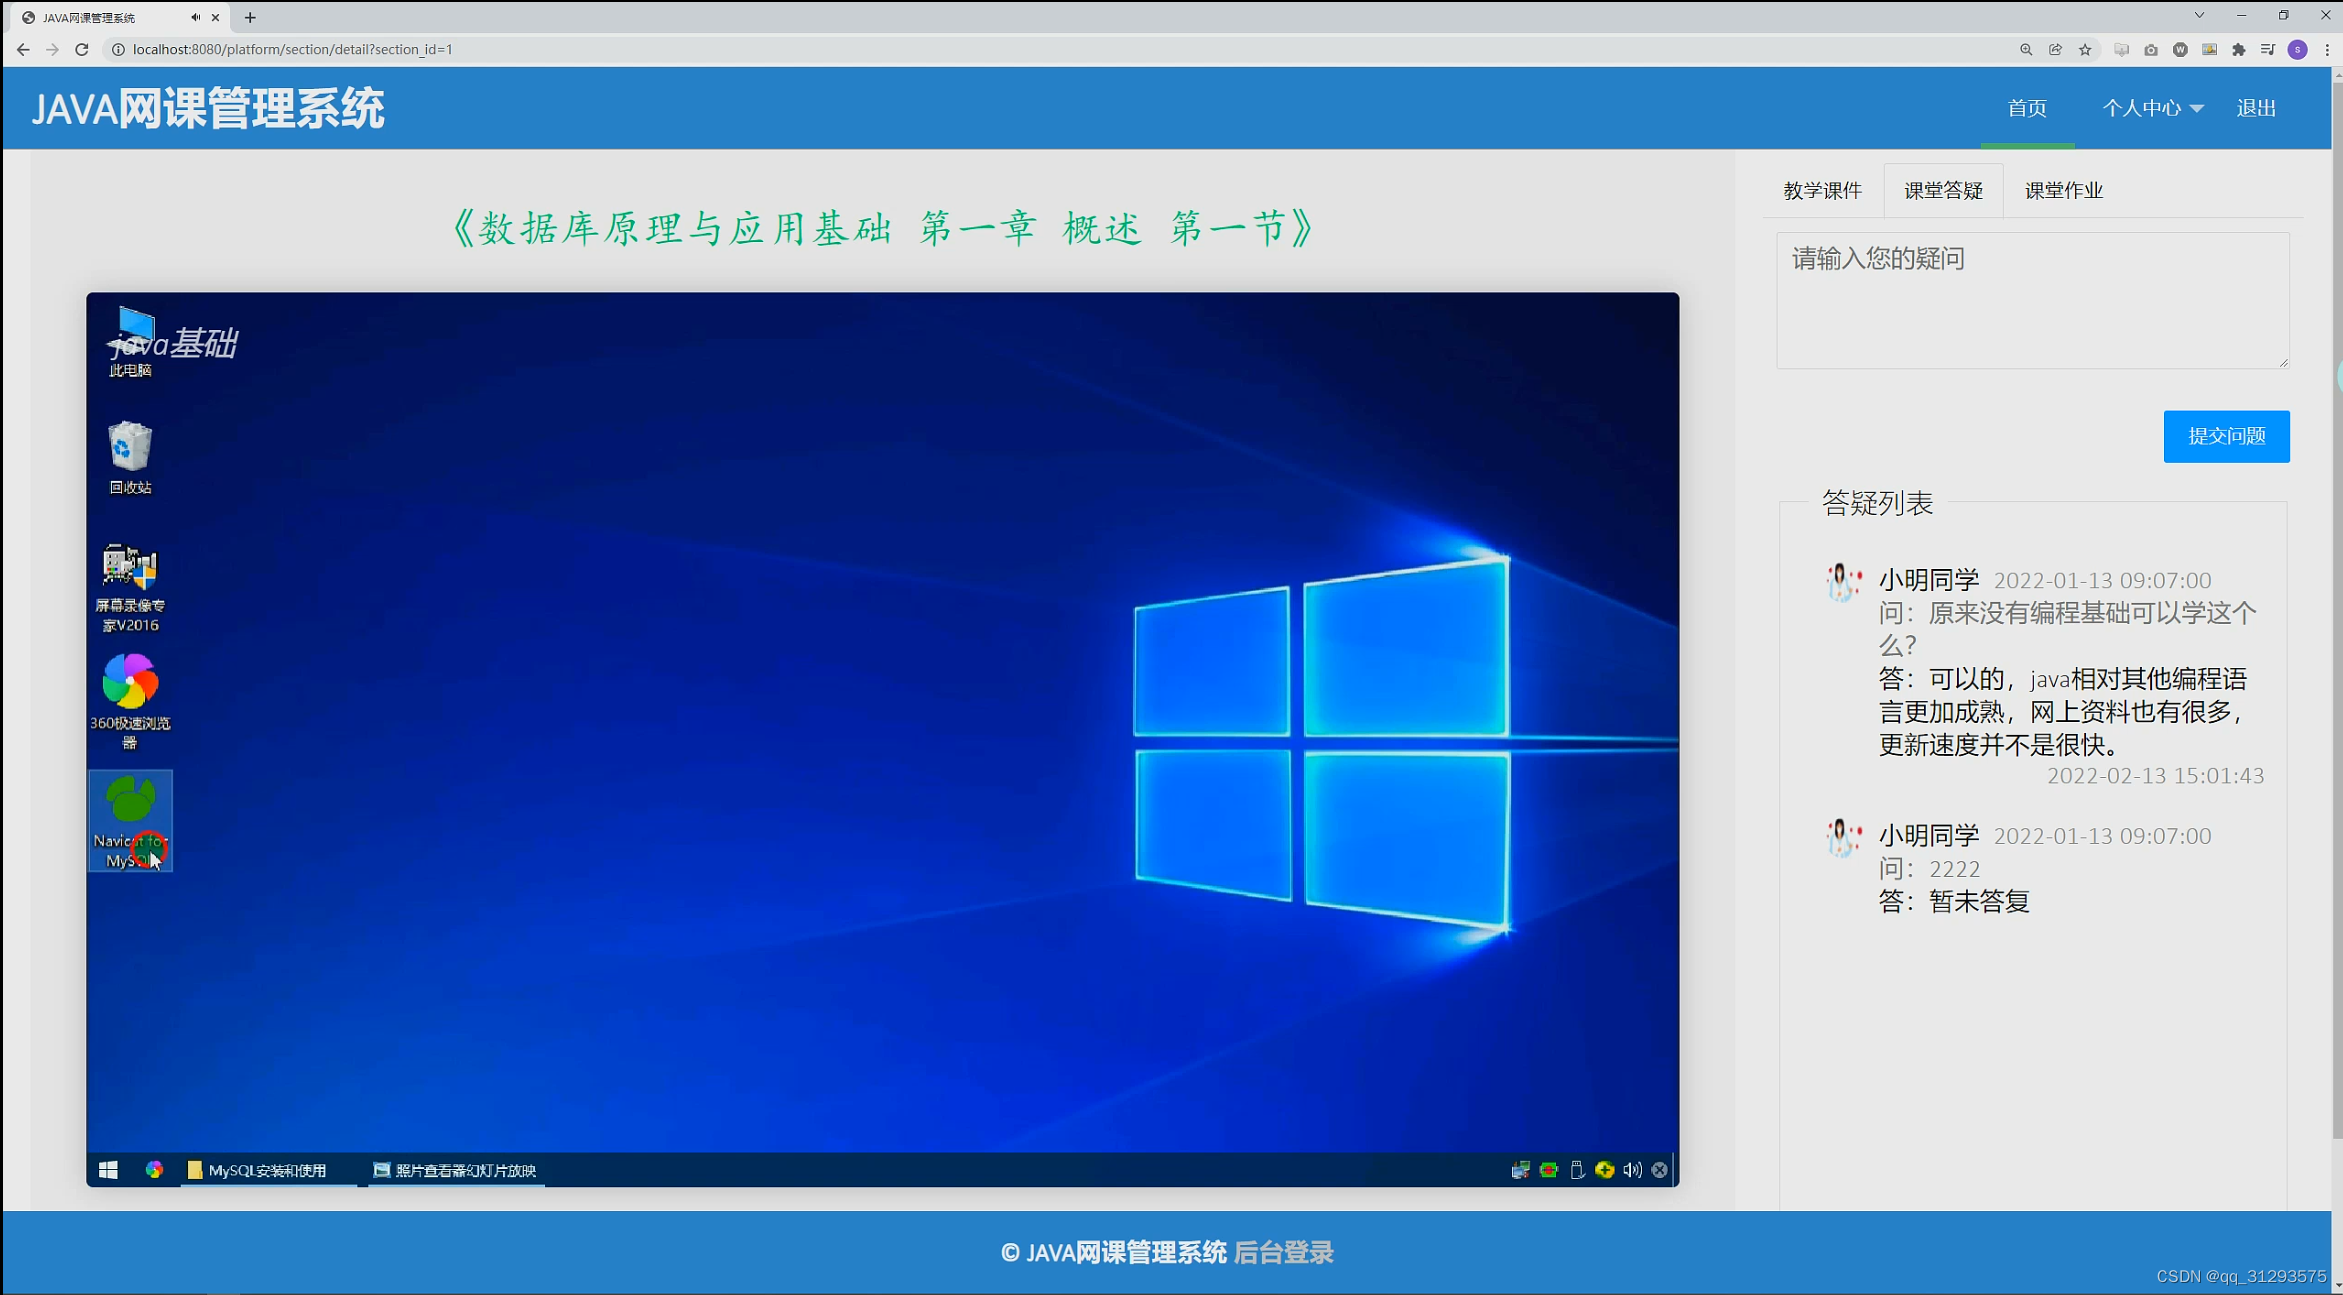This screenshot has height=1295, width=2343.
Task: Expand the 个人中心 dropdown menu
Action: click(x=2152, y=108)
